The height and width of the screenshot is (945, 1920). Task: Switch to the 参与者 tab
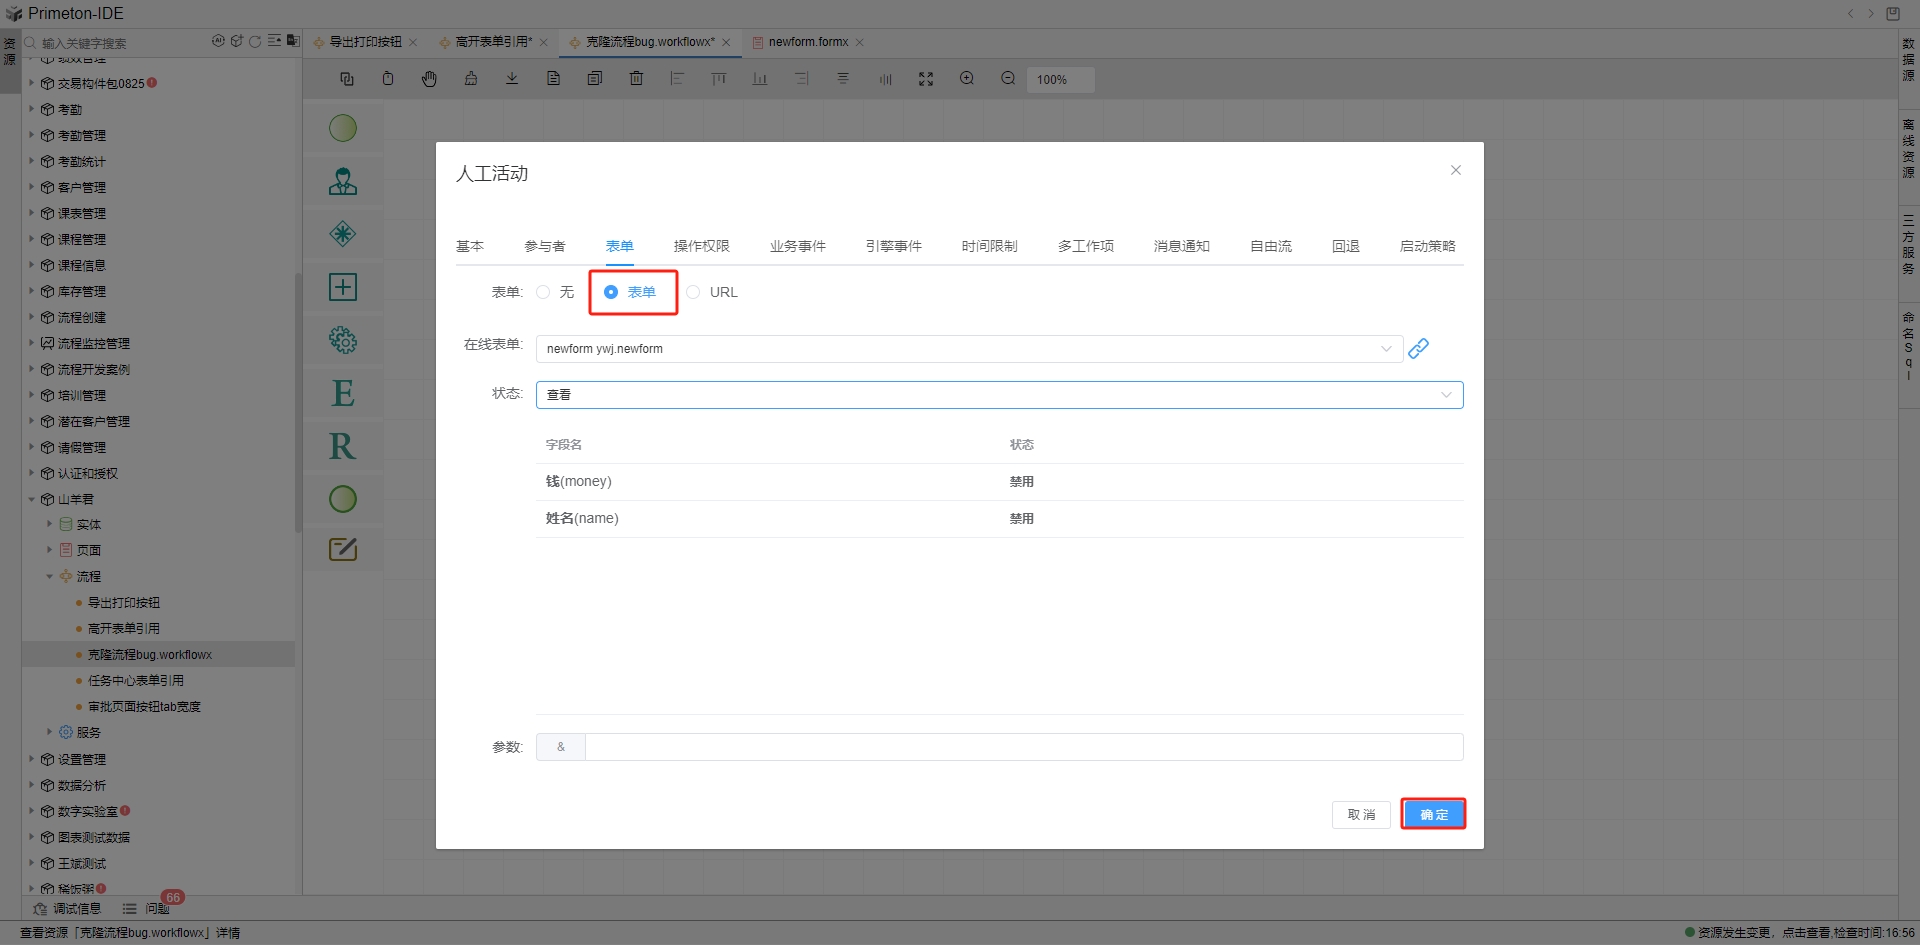click(x=544, y=246)
